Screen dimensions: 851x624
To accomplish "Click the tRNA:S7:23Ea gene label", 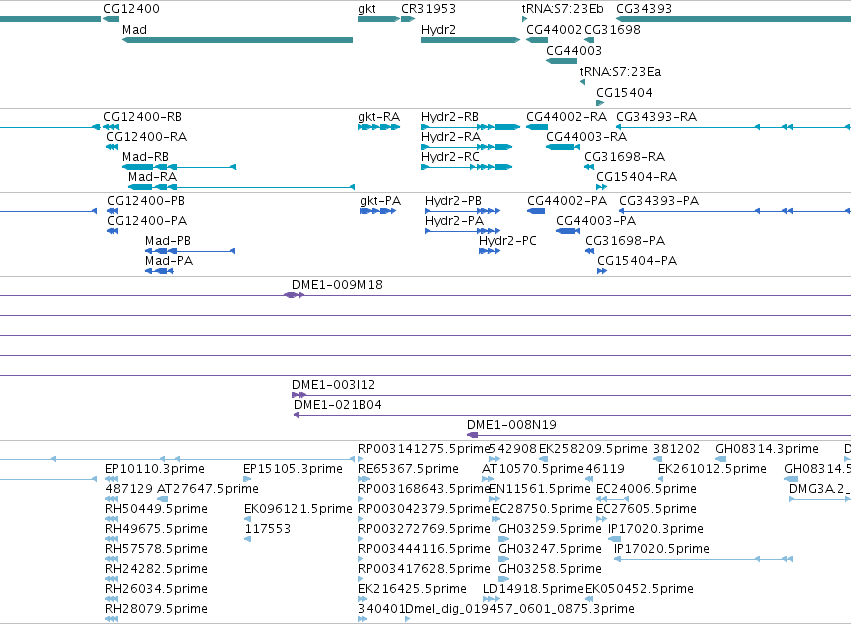I will [620, 72].
